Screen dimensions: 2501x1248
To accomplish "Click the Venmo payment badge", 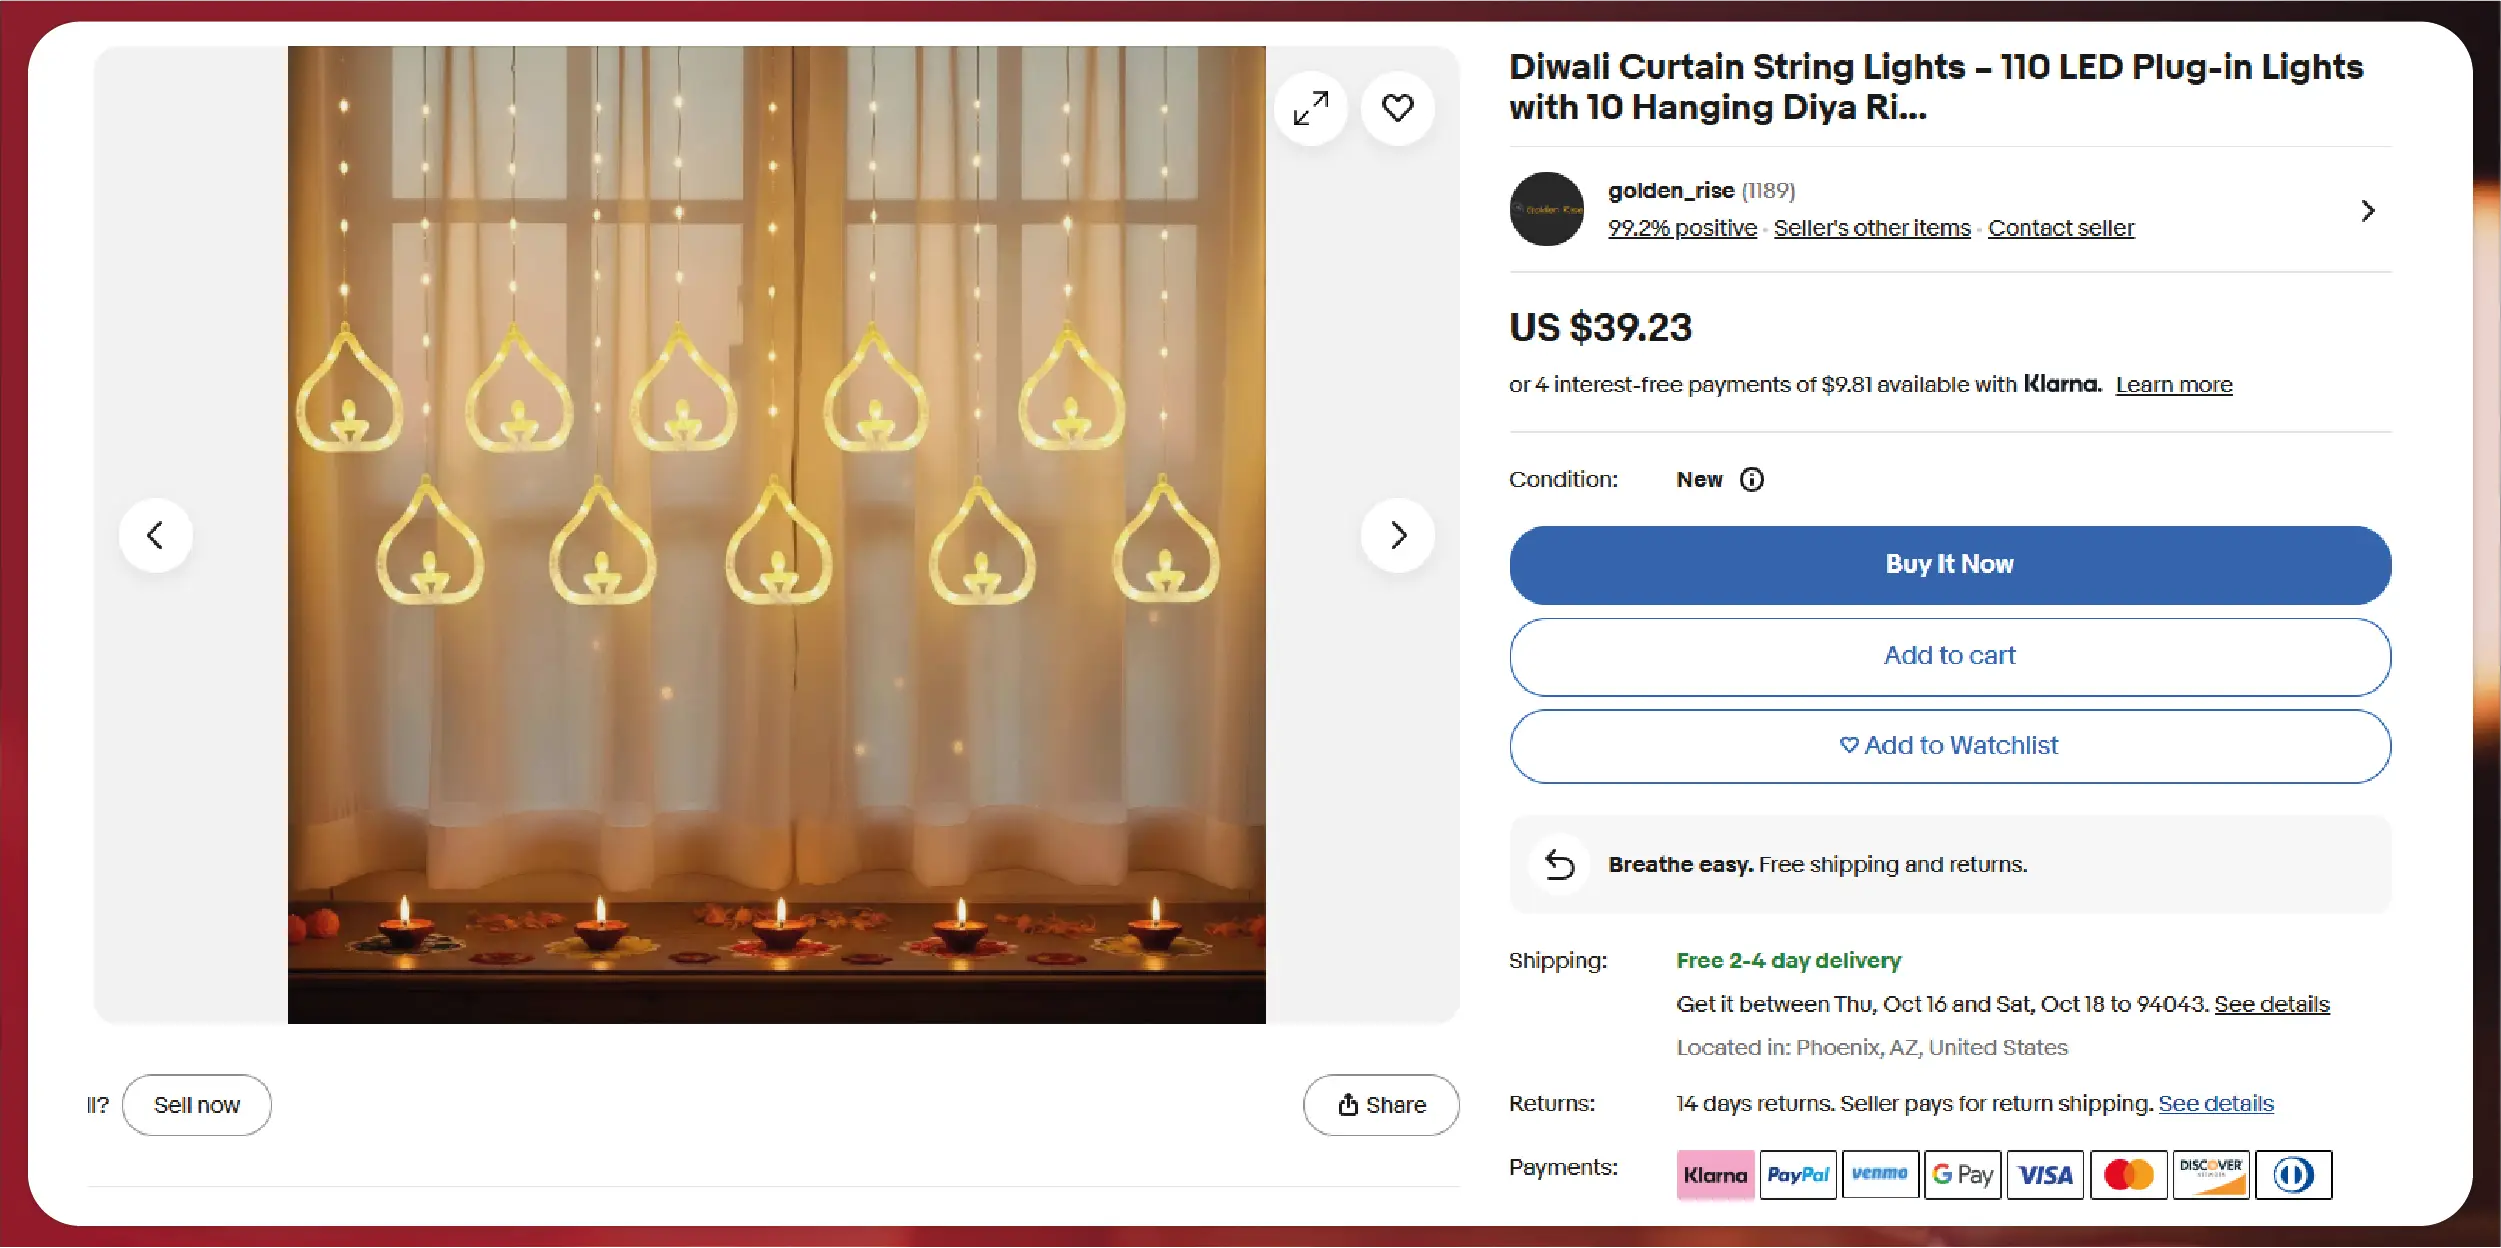I will pyautogui.click(x=1879, y=1175).
